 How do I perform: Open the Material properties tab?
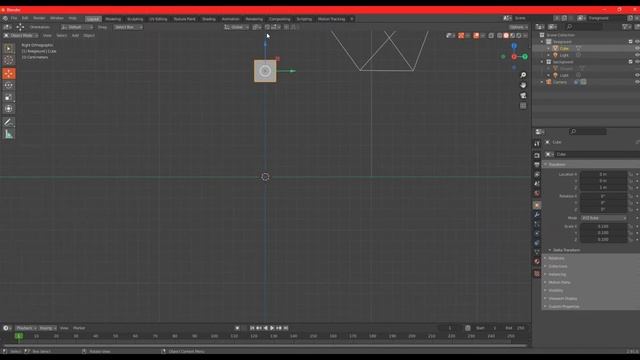(537, 262)
